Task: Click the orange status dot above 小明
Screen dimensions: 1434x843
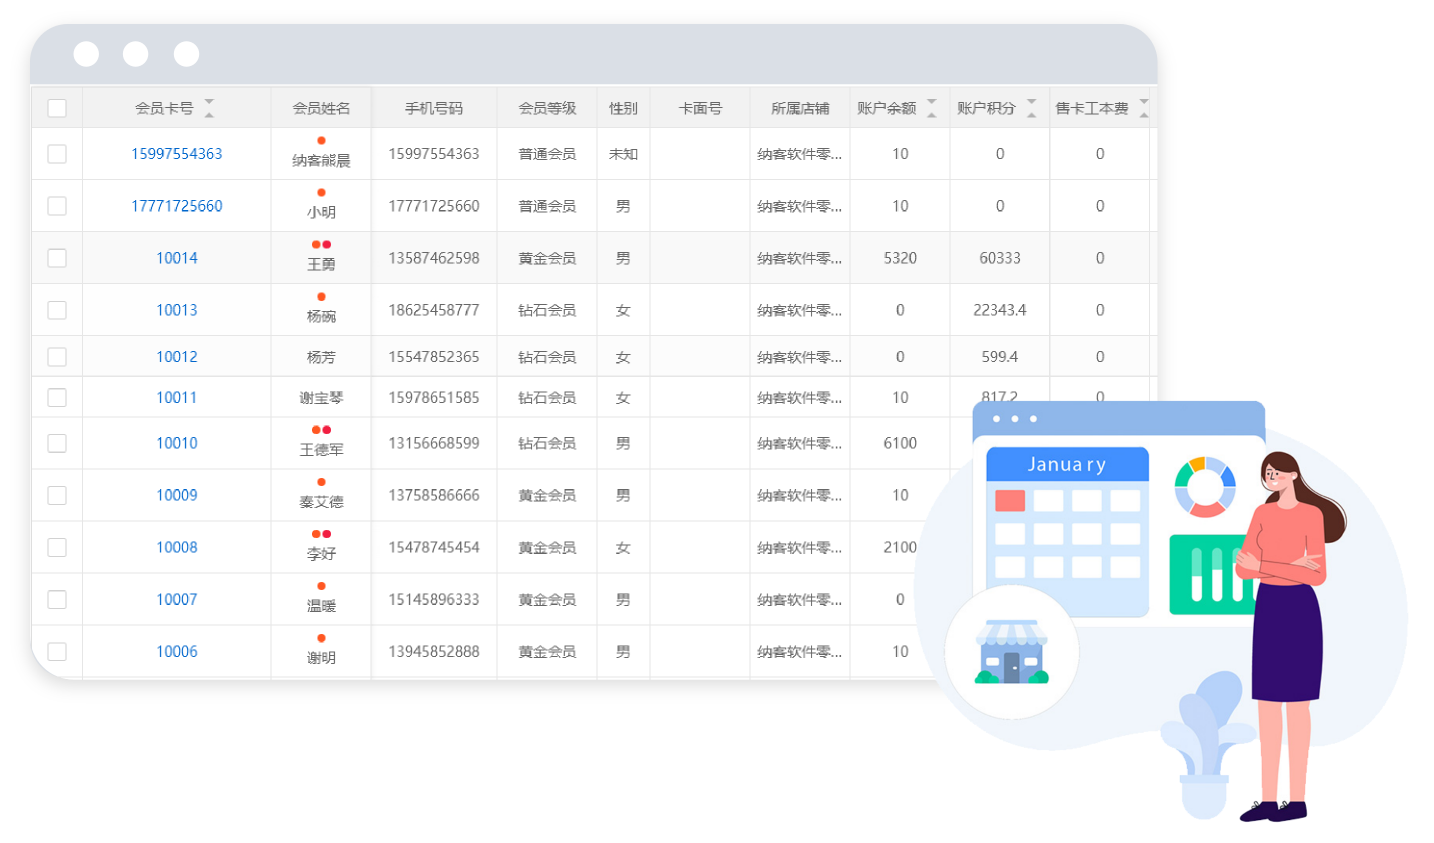Action: point(321,193)
